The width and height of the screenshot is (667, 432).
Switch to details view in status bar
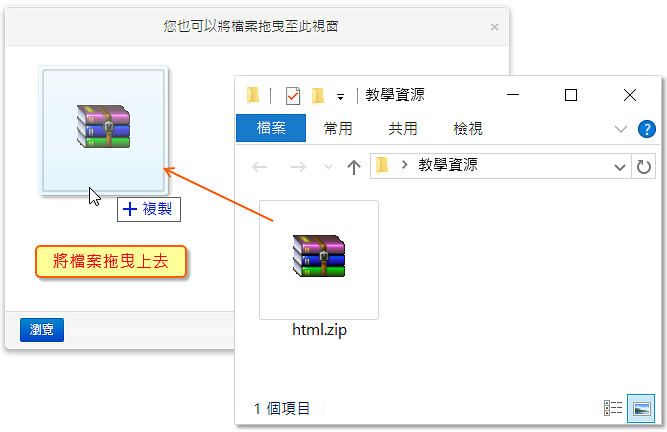pos(613,408)
